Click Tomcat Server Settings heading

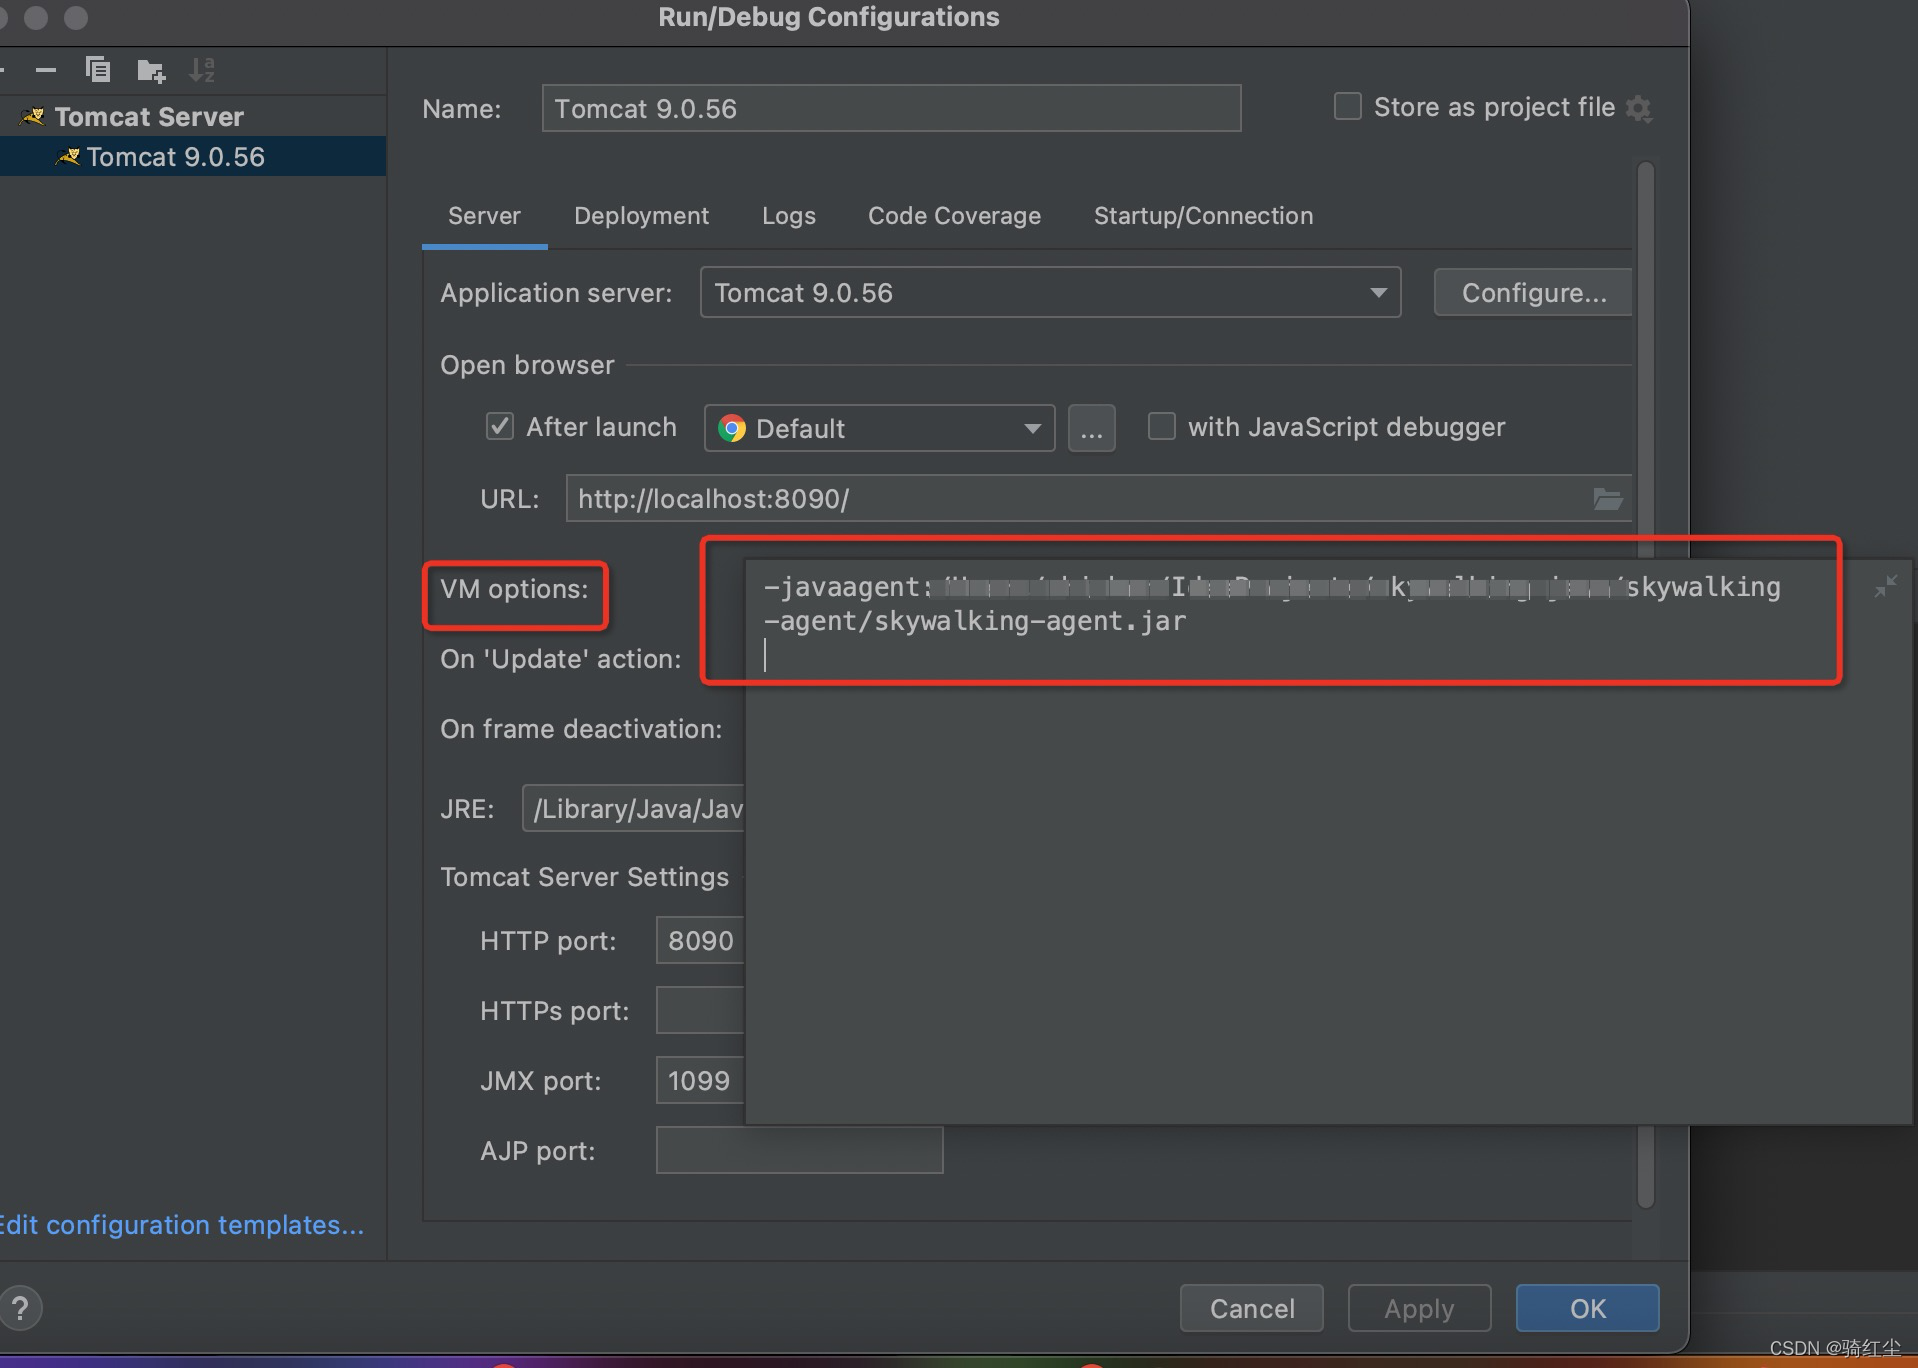click(x=584, y=877)
